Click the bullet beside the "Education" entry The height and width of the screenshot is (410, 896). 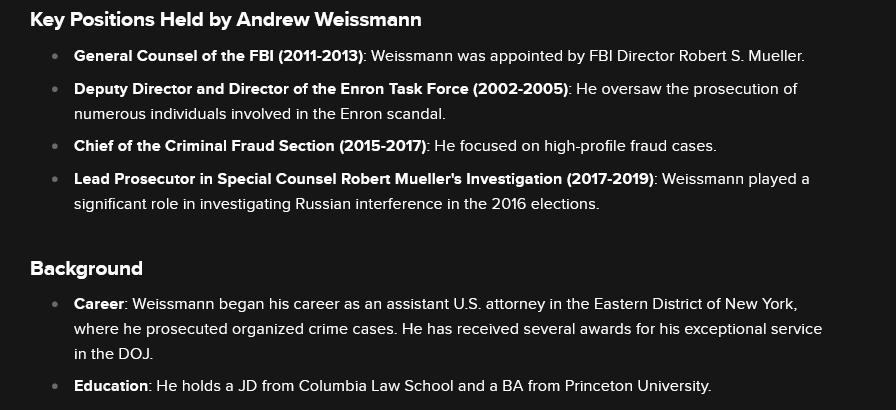(x=55, y=385)
